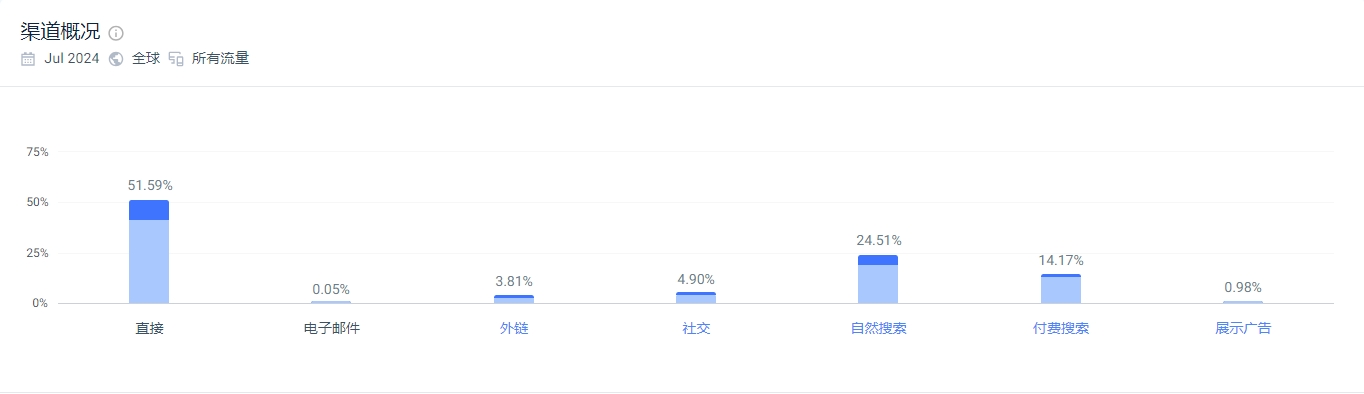Screen dimensions: 1364x394
Task: Click the globe icon next to 全球
Action: 116,58
